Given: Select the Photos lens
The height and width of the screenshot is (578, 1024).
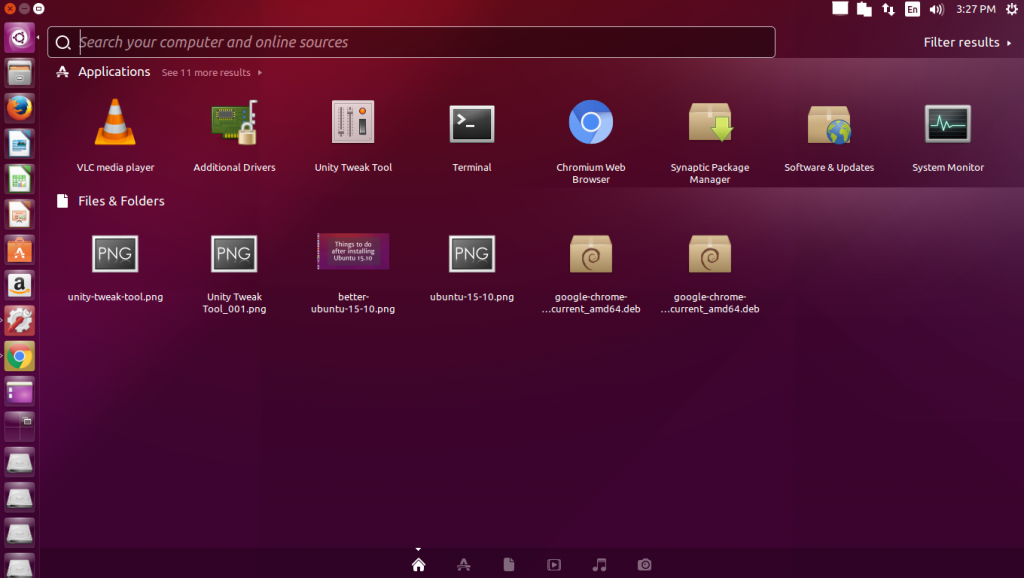Looking at the screenshot, I should 644,564.
